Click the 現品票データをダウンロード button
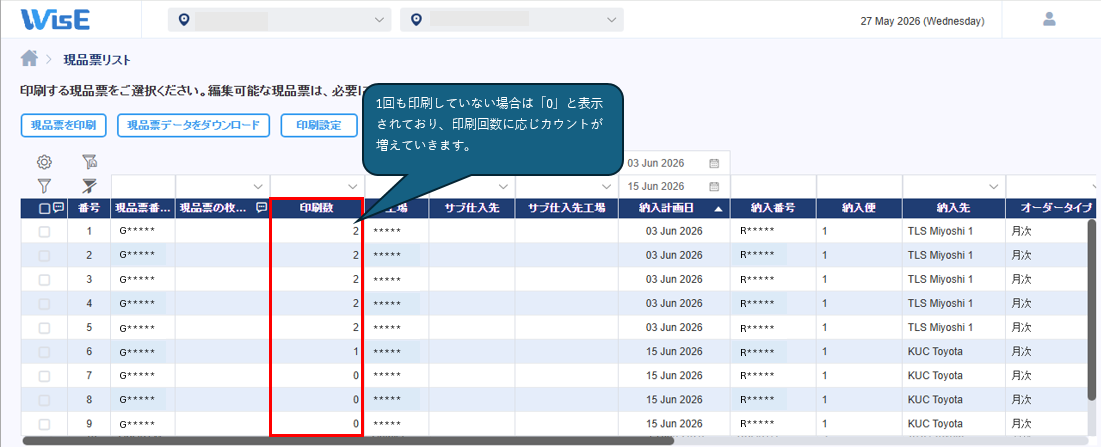Image resolution: width=1101 pixels, height=447 pixels. coord(193,126)
